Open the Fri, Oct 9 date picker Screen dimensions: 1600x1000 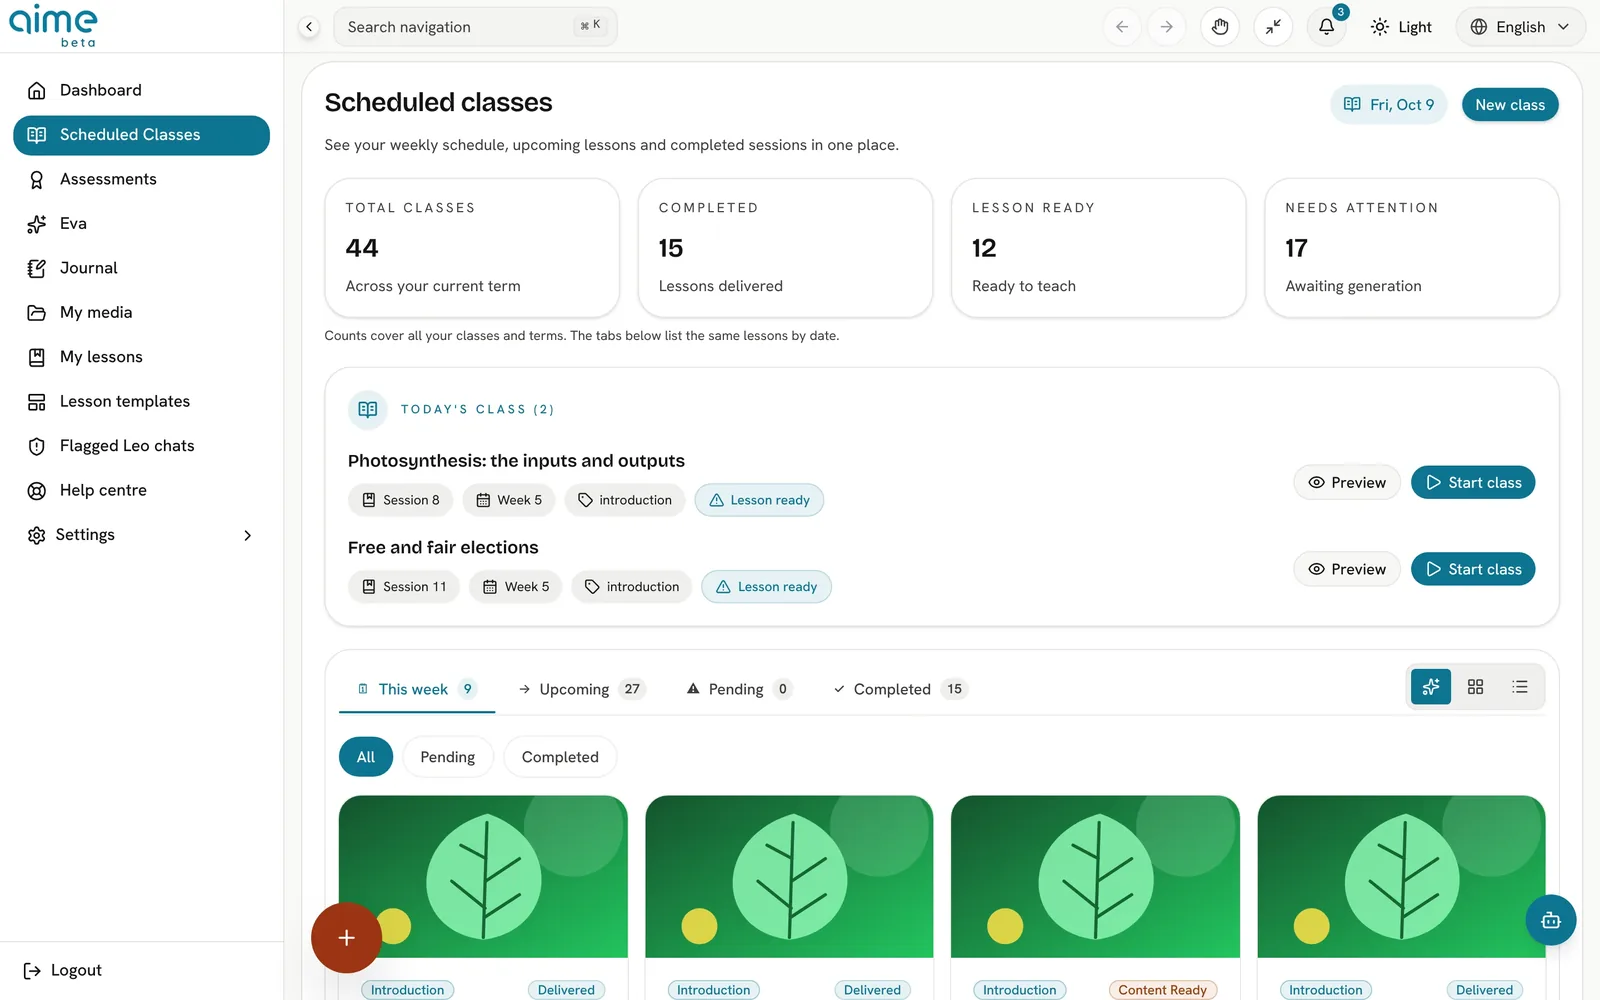click(1389, 105)
